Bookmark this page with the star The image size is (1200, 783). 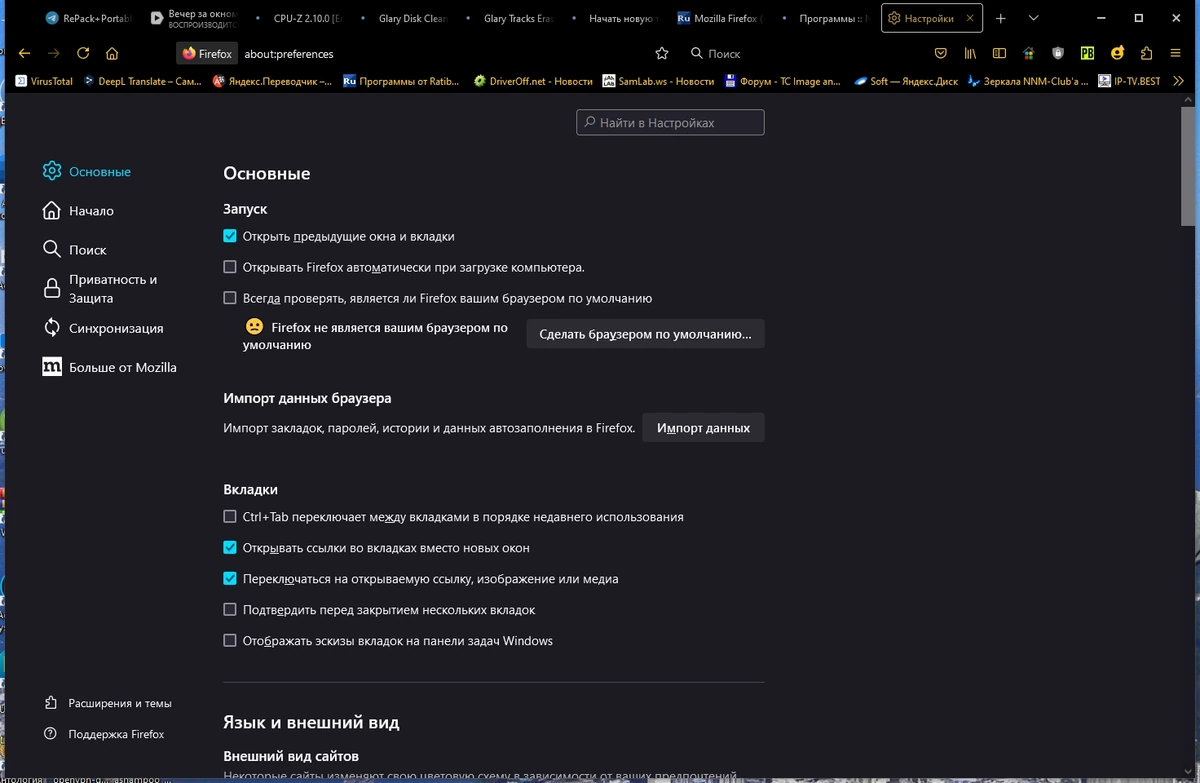point(661,53)
